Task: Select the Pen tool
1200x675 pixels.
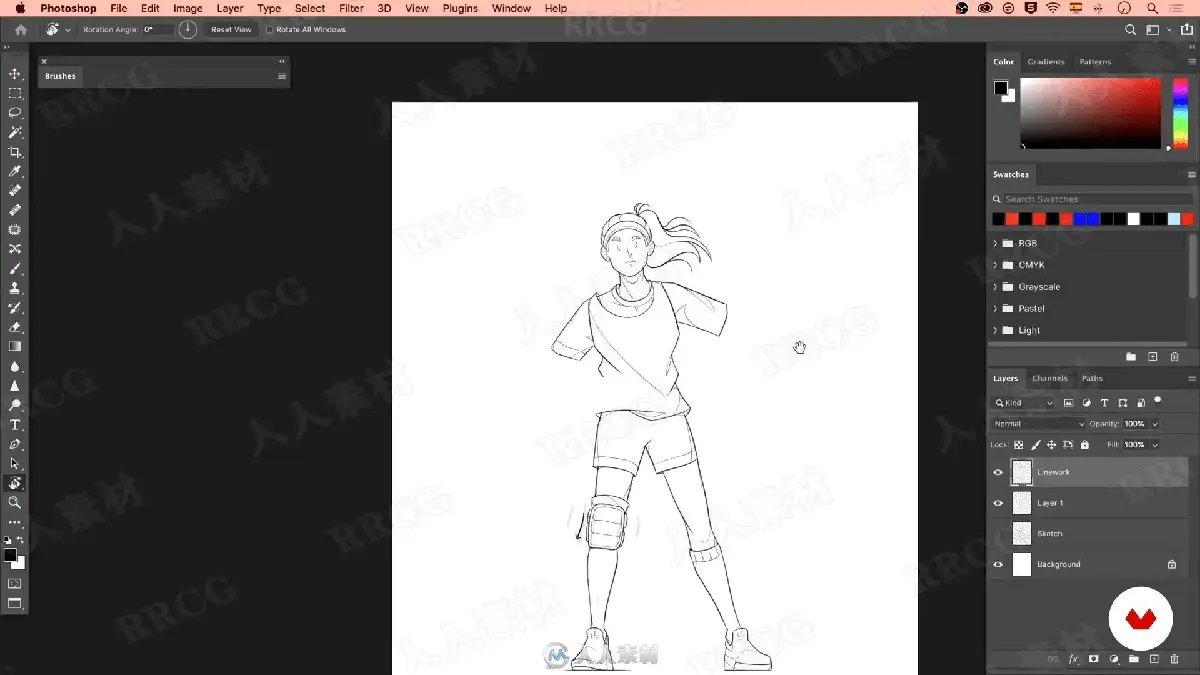Action: 15,444
